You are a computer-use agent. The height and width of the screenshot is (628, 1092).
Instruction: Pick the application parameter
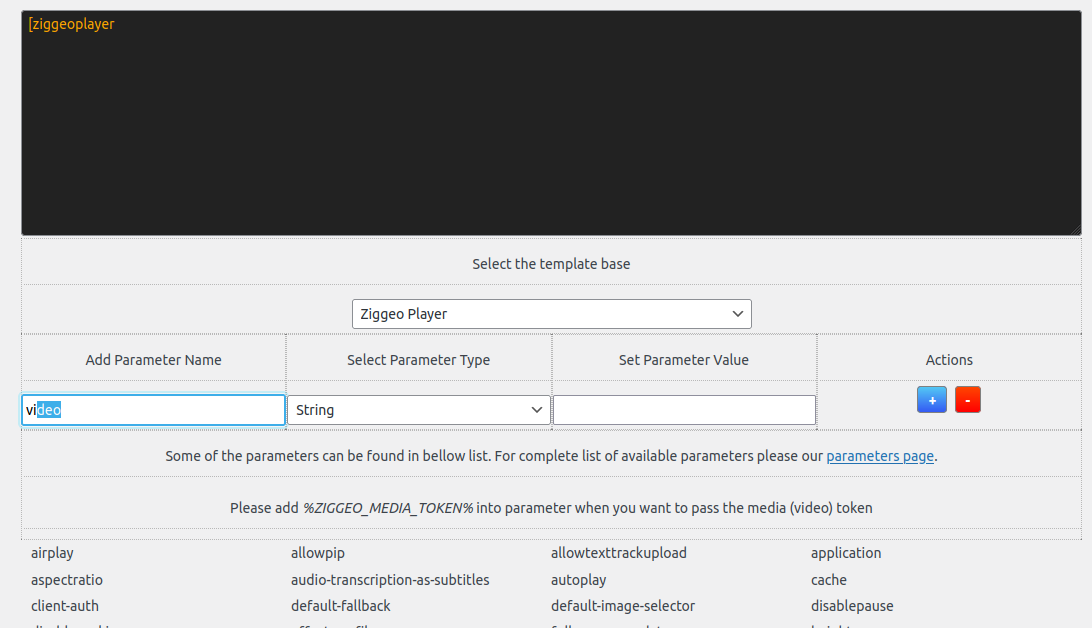tap(845, 553)
